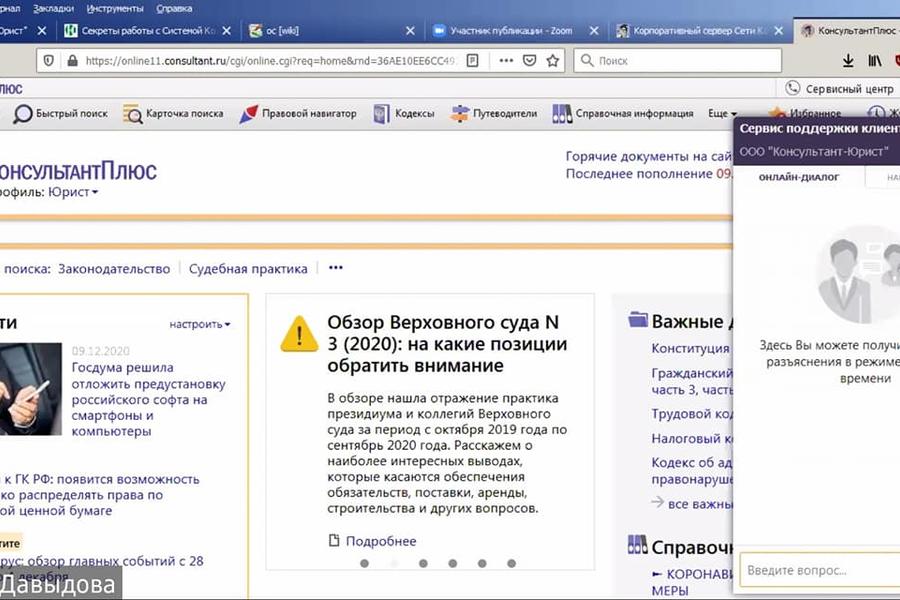Open Горячие документы на сайте link
Image resolution: width=900 pixels, height=600 pixels.
click(x=648, y=156)
